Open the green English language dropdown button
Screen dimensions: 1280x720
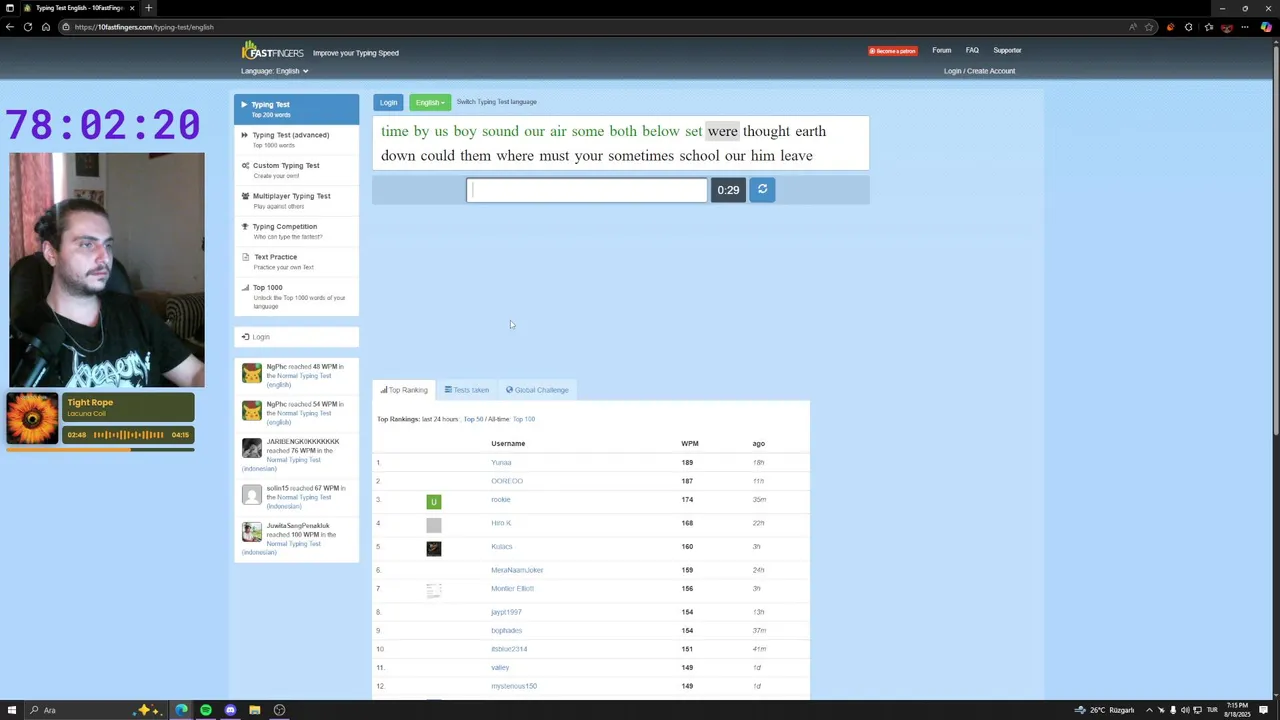coord(430,102)
